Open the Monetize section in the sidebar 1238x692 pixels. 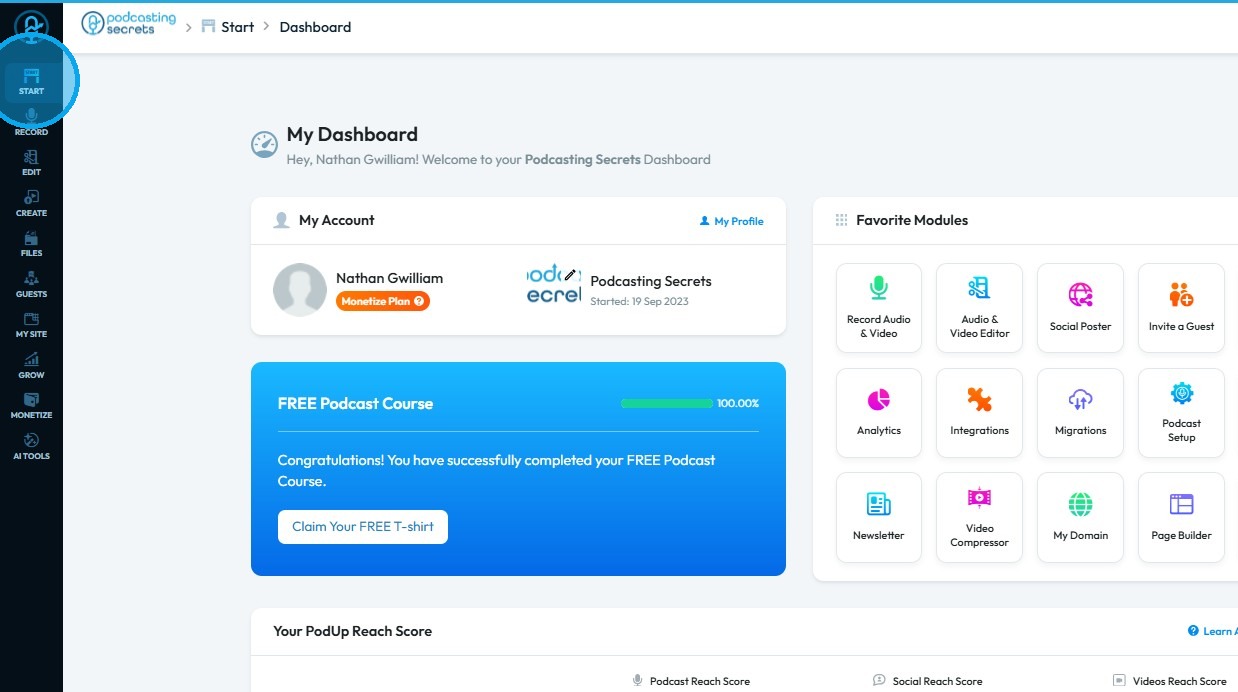coord(31,406)
